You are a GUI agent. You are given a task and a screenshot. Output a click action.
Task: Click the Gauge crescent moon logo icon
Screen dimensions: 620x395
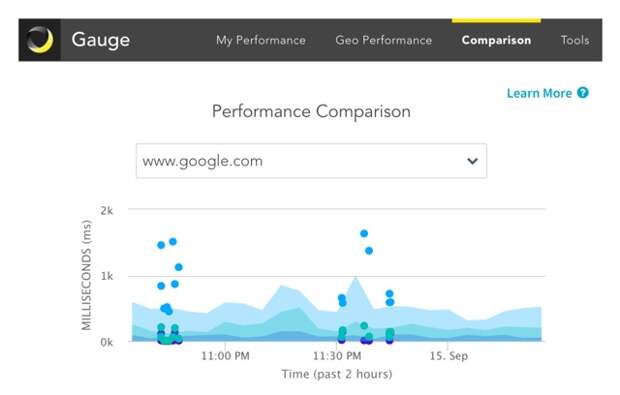(x=40, y=40)
